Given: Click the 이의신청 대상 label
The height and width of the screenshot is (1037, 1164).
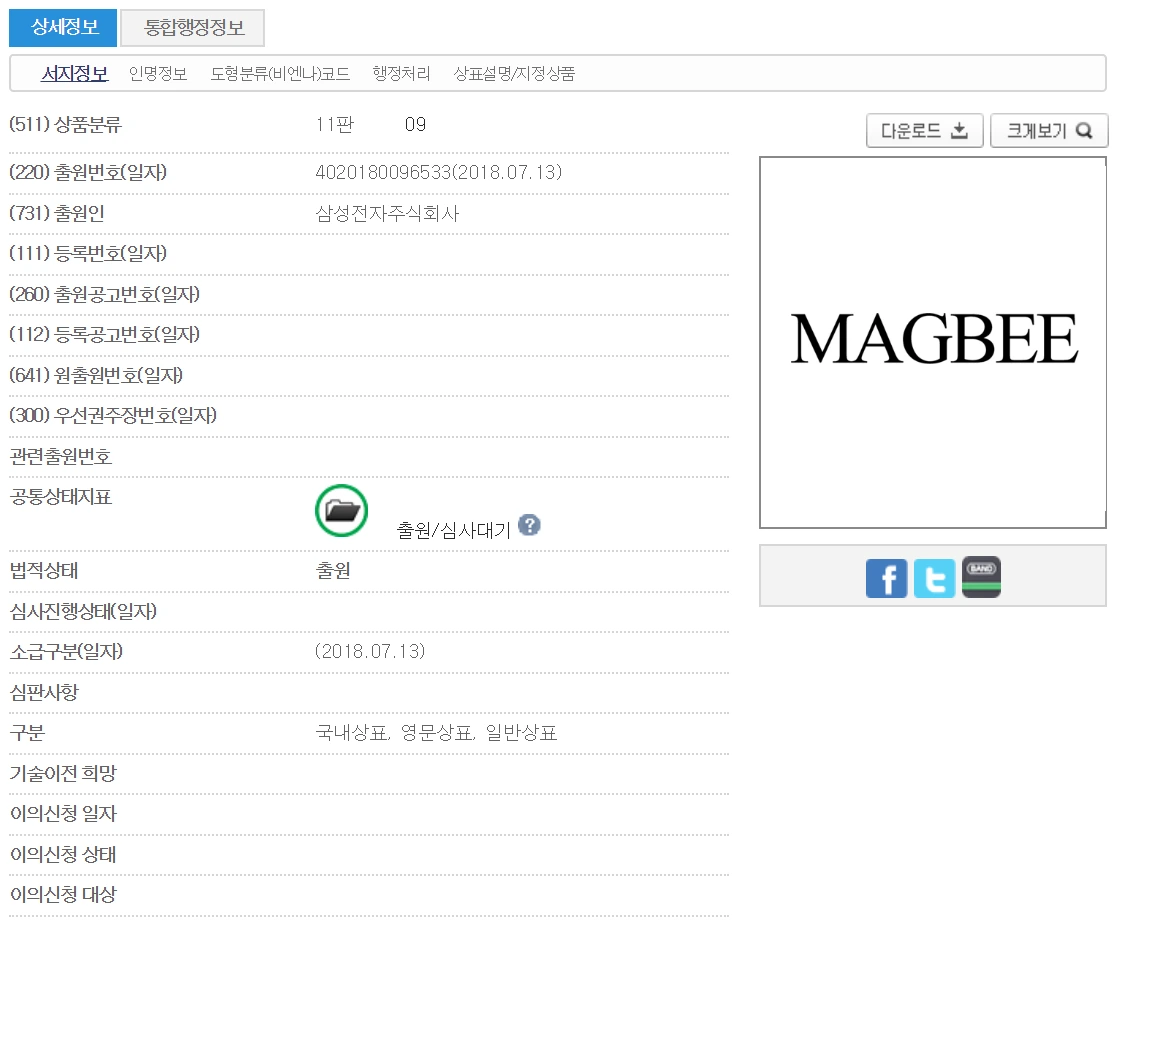Looking at the screenshot, I should (x=63, y=895).
